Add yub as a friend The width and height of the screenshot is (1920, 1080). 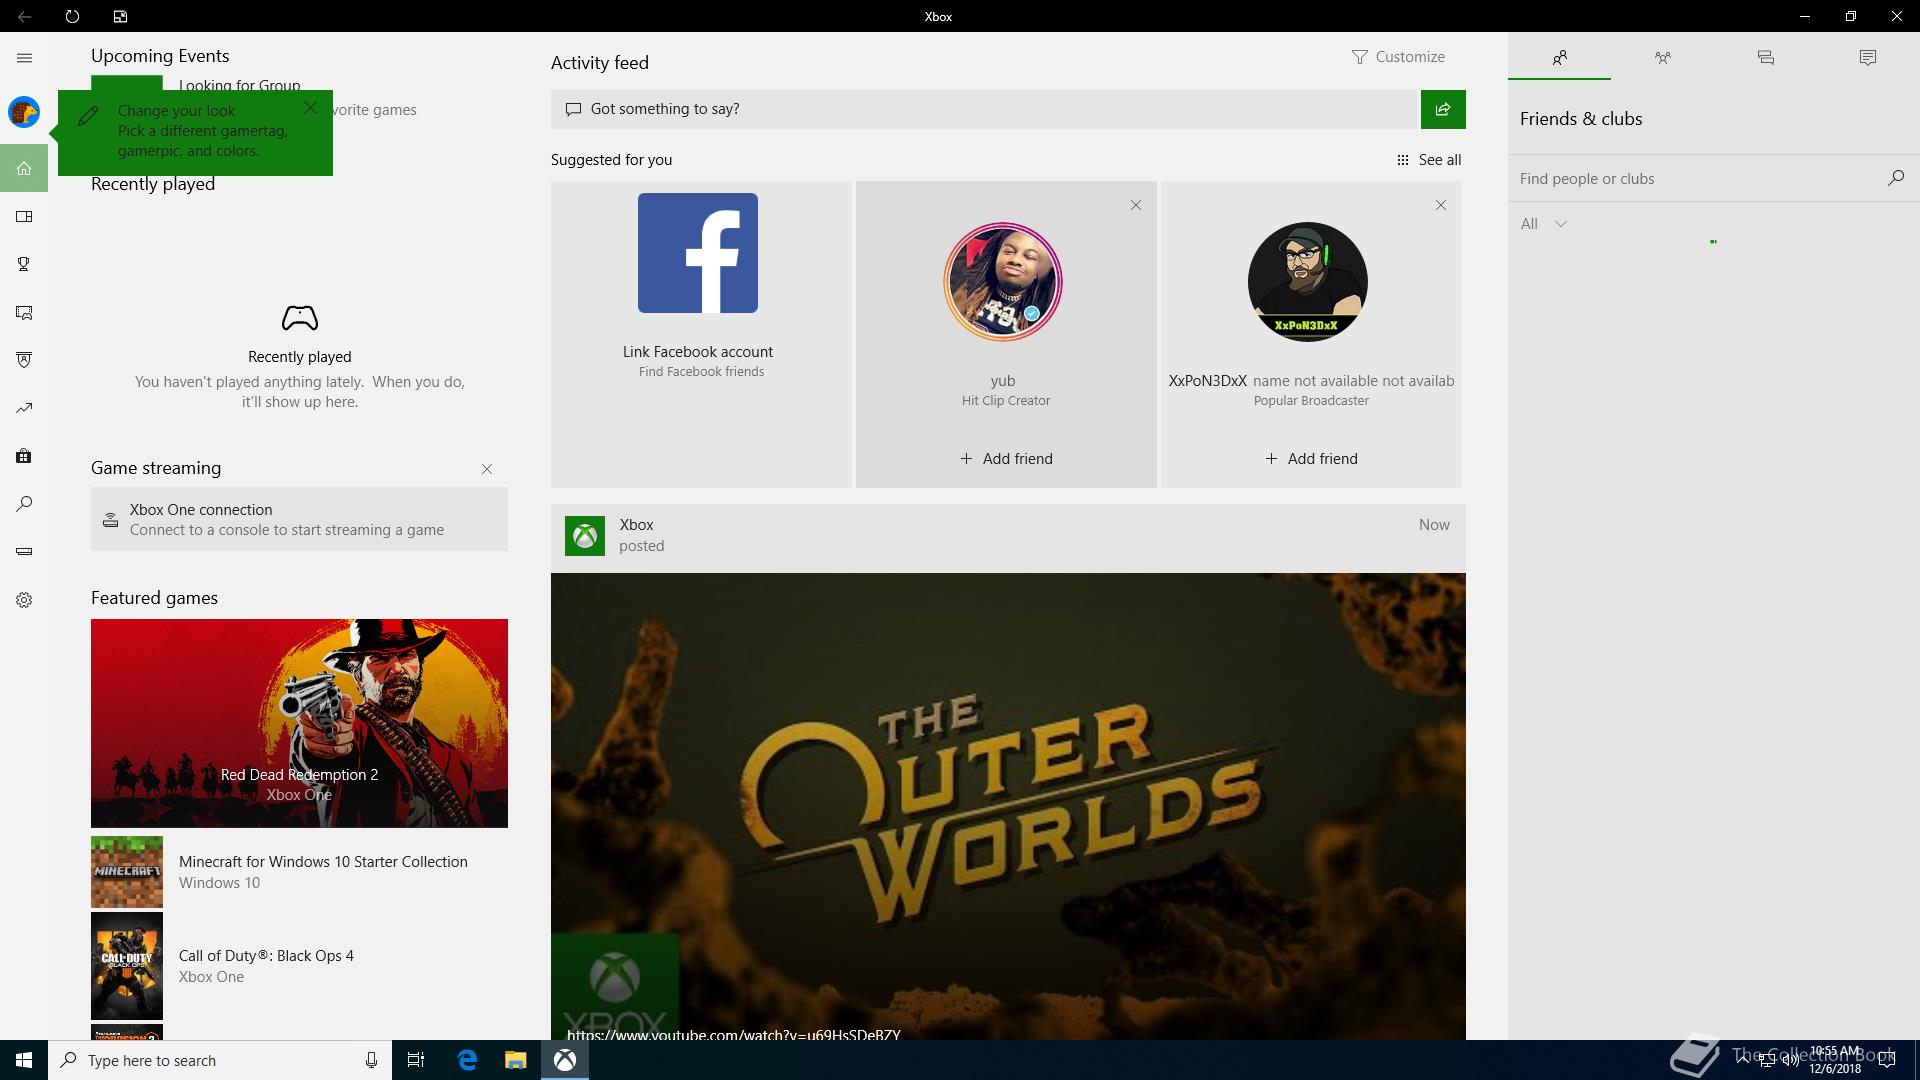click(x=1006, y=459)
